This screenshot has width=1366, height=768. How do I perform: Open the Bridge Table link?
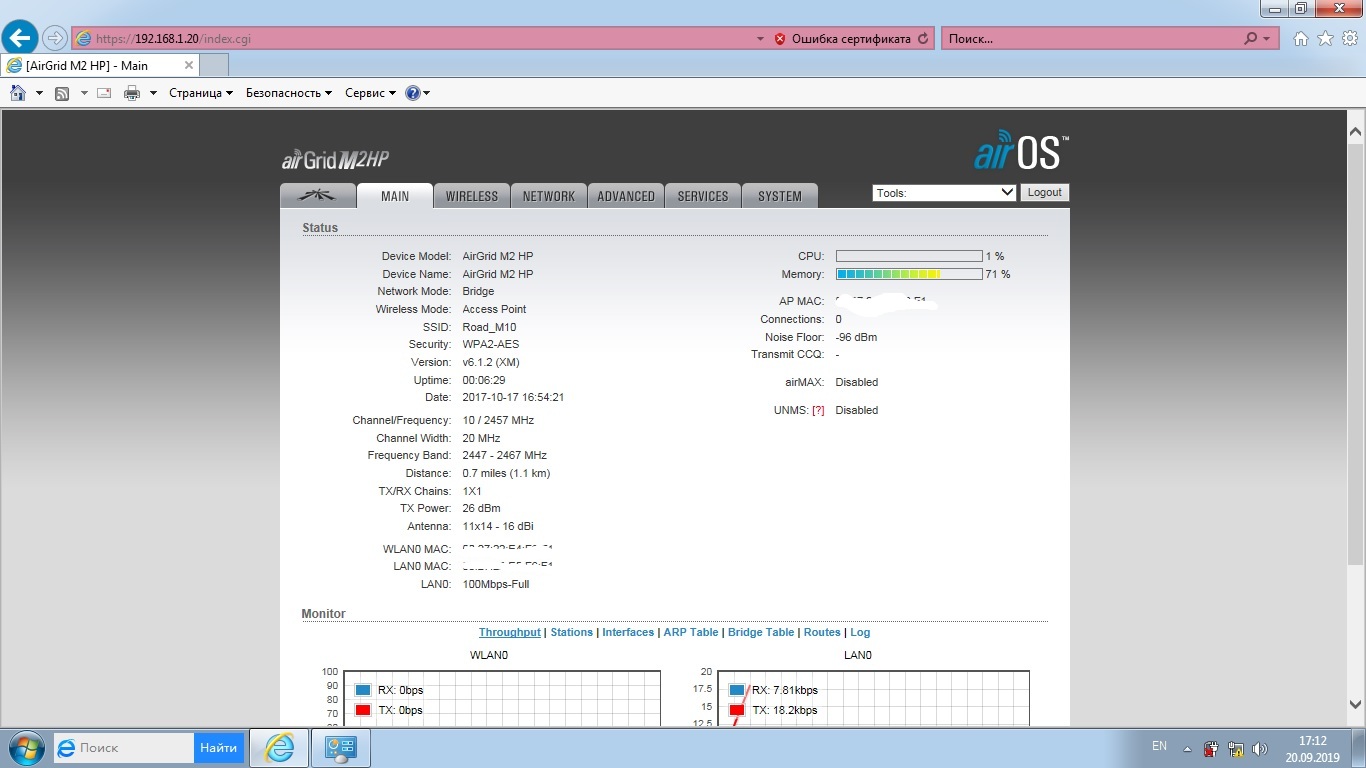coord(761,632)
